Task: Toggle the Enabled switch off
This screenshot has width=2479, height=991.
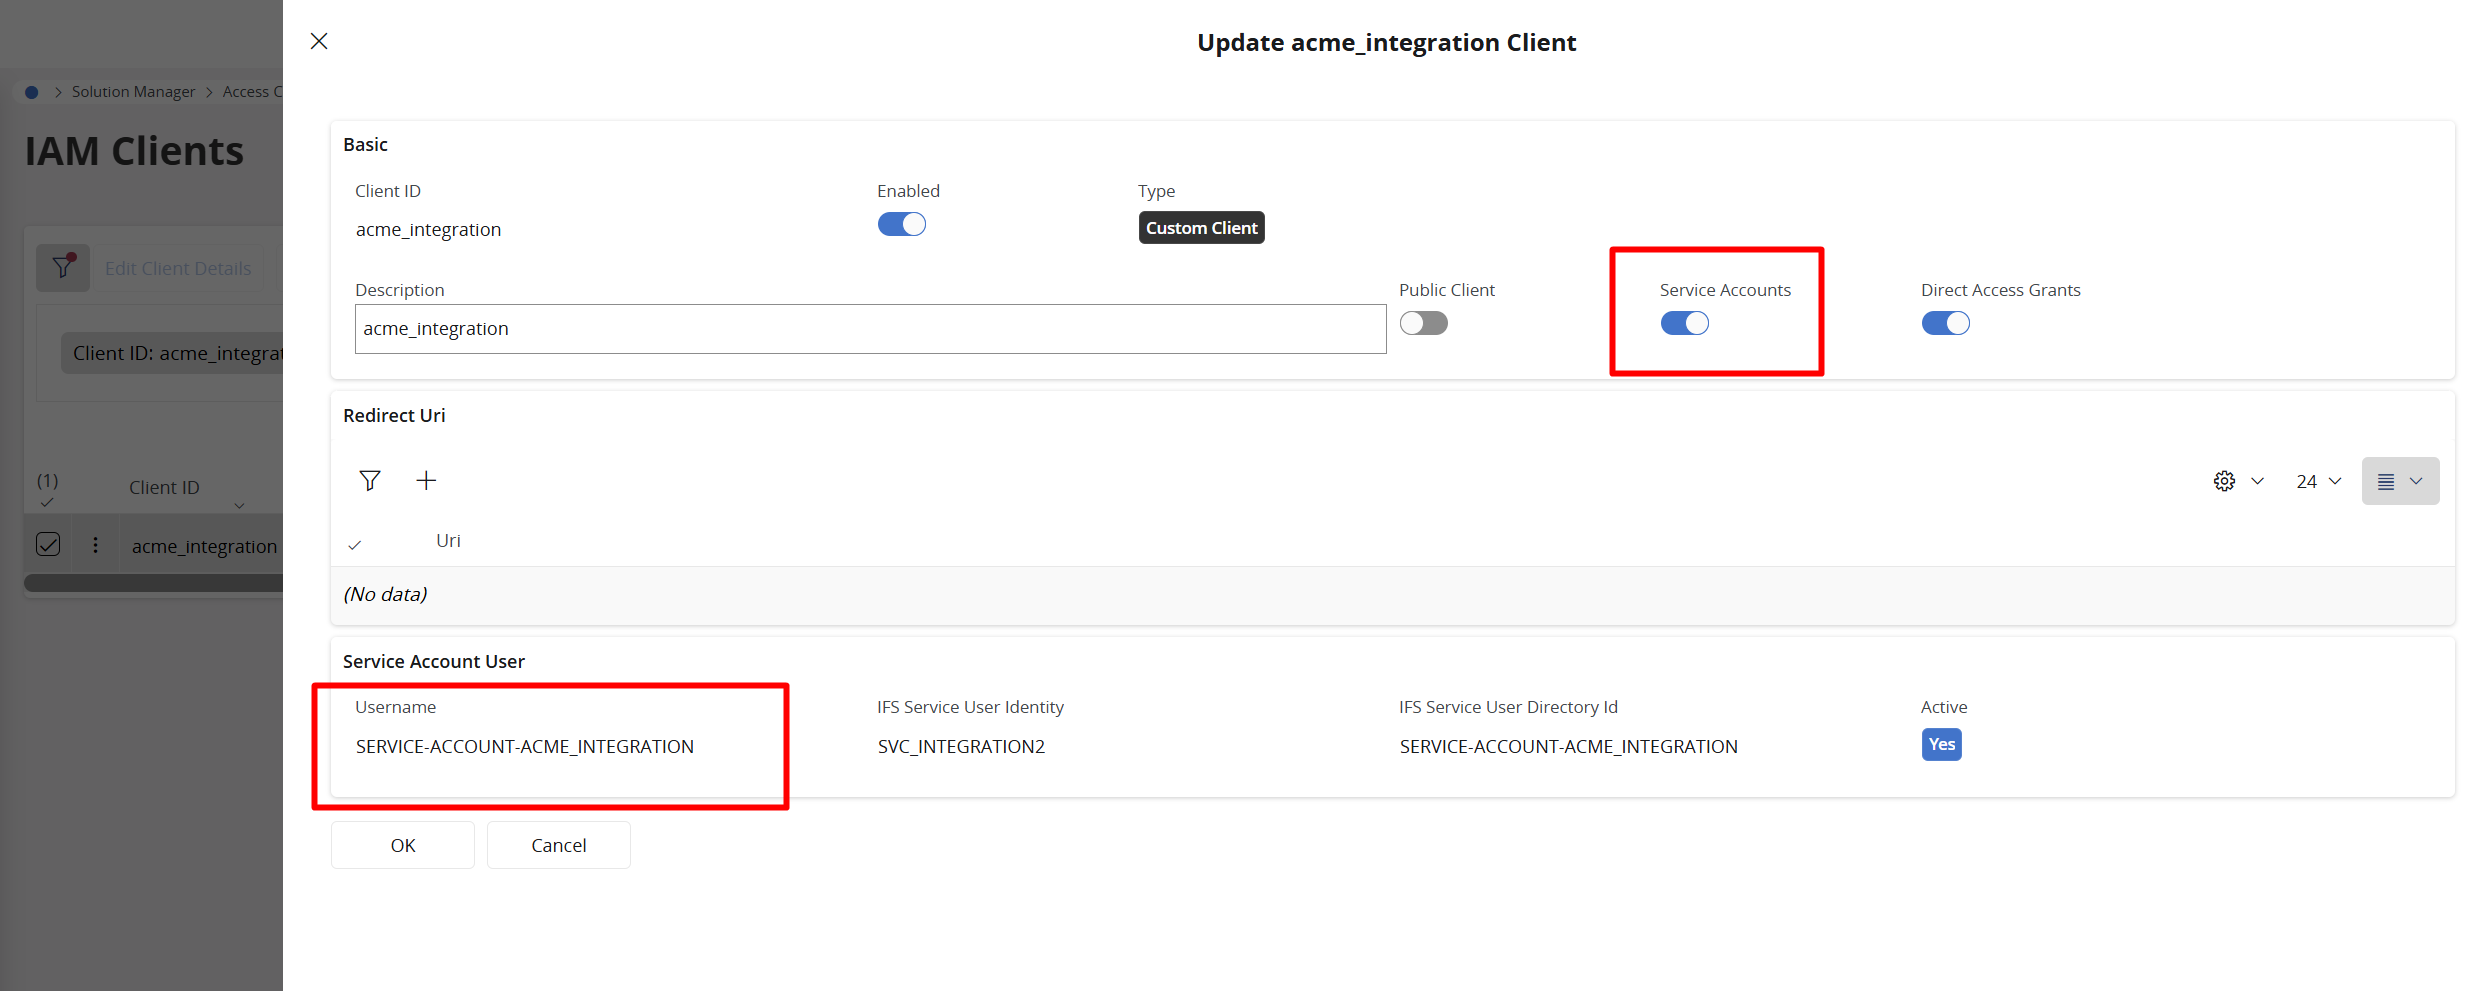Action: (x=902, y=224)
